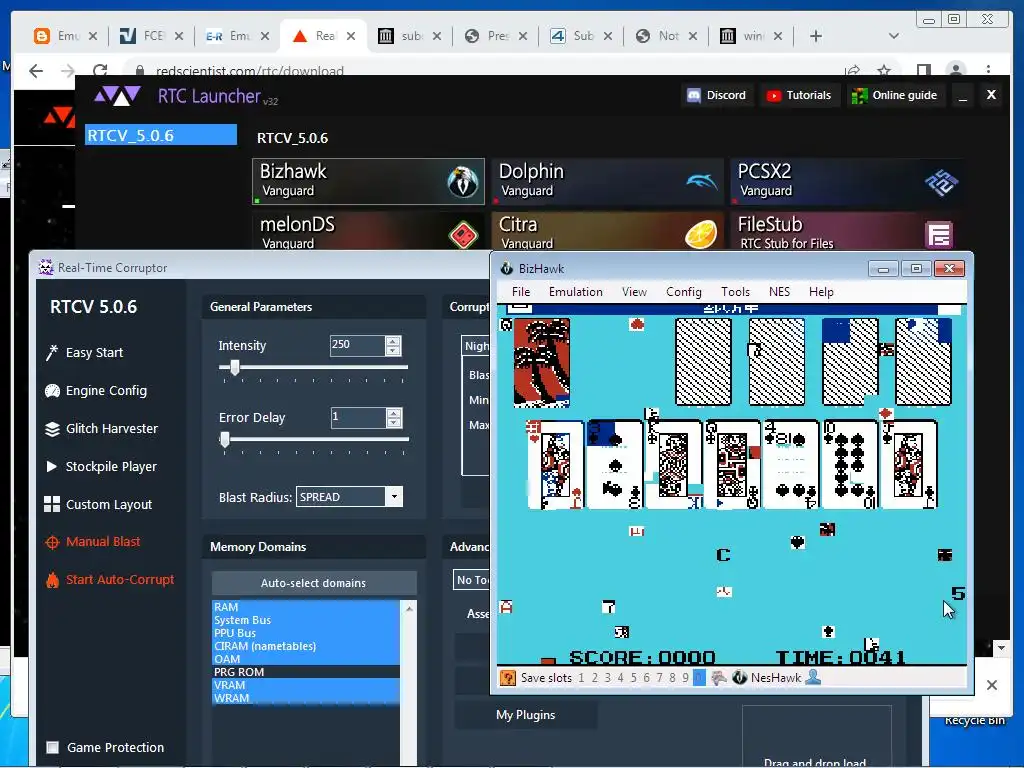The height and width of the screenshot is (768, 1024).
Task: Click the browser three-dot menu
Action: [x=989, y=71]
